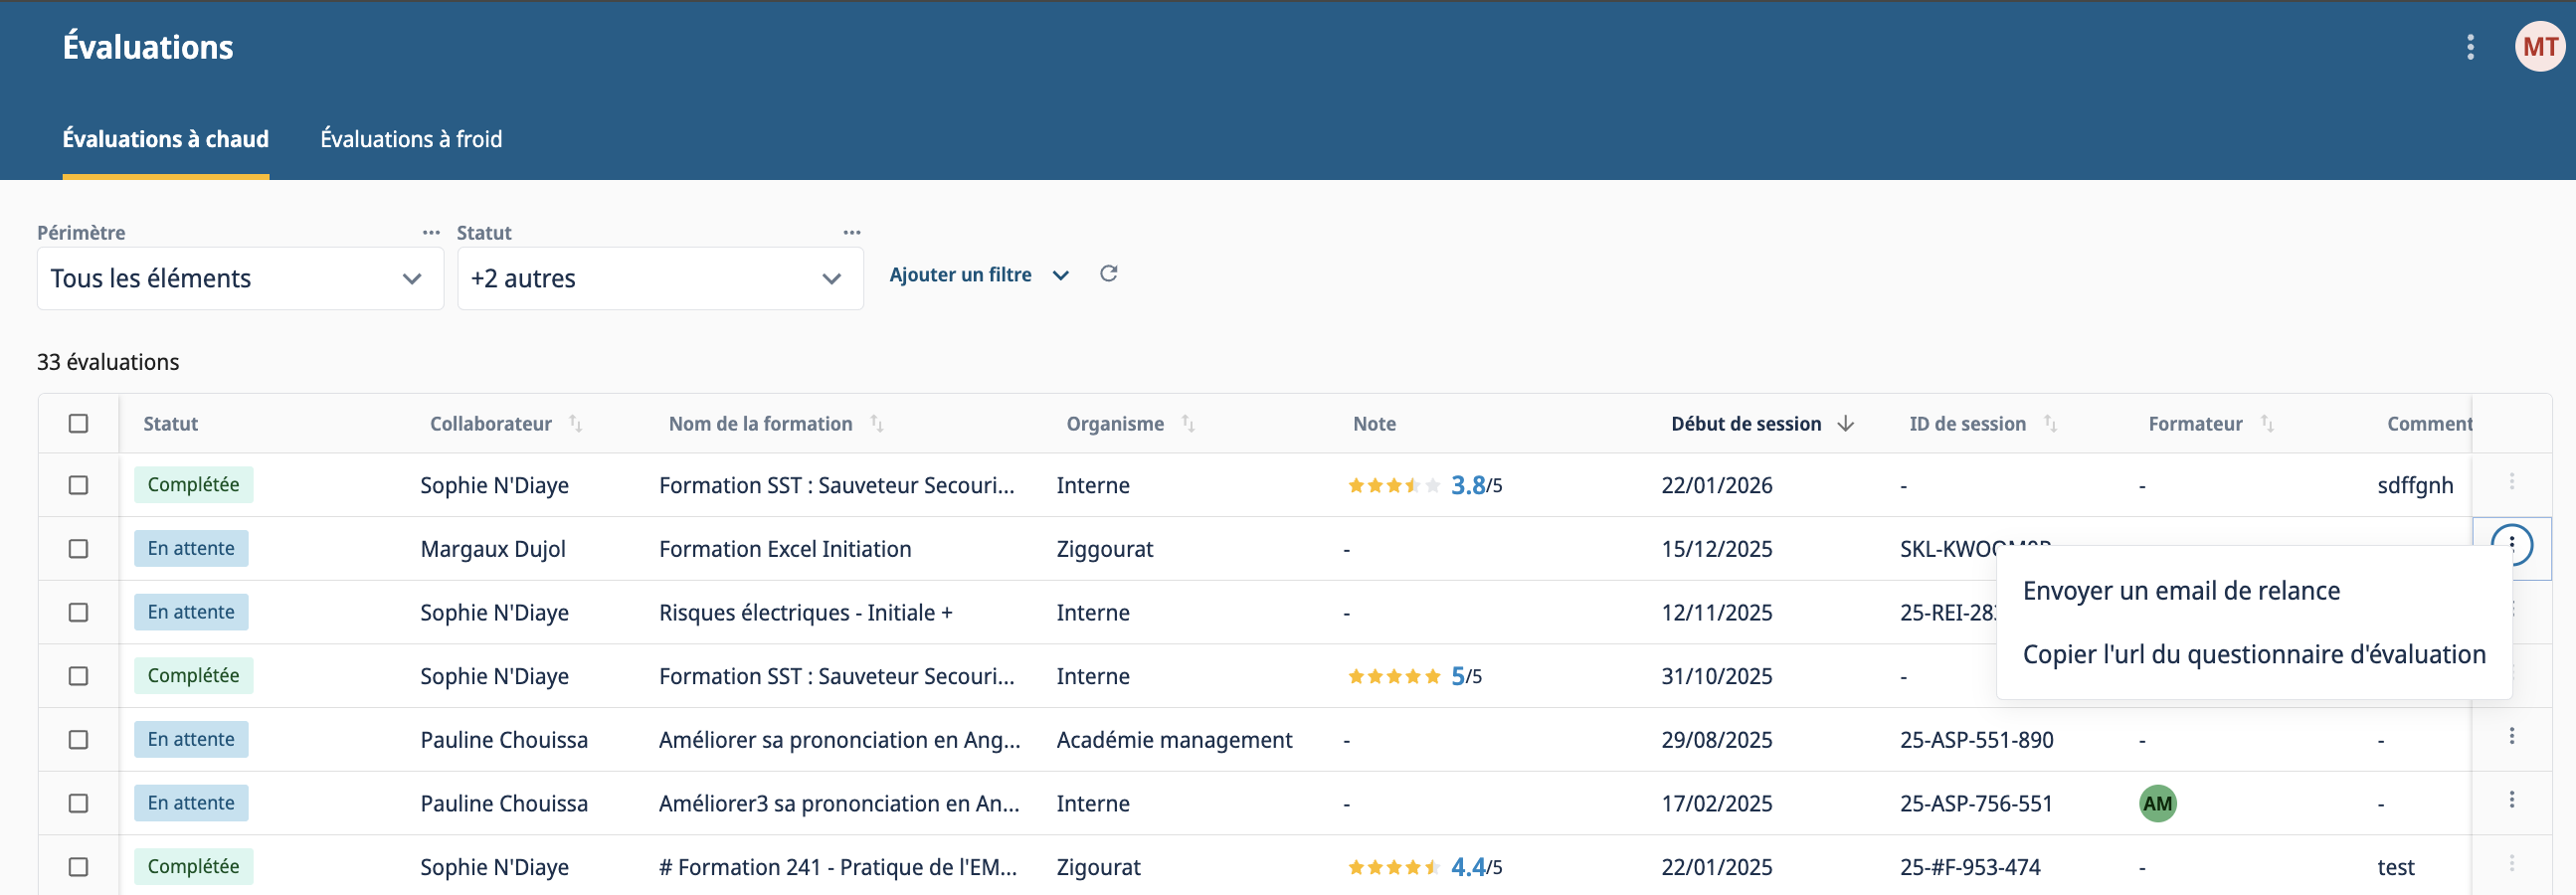
Task: Select 'Copier l'url du questionnaire d'évaluation'
Action: [x=2253, y=655]
